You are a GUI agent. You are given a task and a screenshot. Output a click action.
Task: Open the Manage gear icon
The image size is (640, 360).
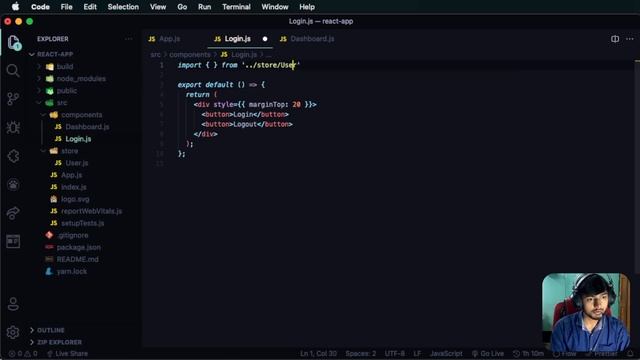tap(13, 332)
